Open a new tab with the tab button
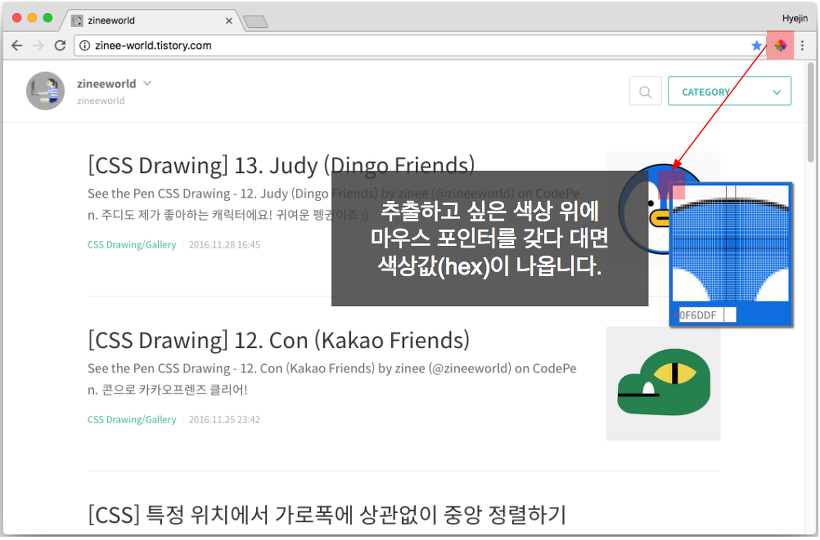The width and height of the screenshot is (820, 540). (x=255, y=21)
